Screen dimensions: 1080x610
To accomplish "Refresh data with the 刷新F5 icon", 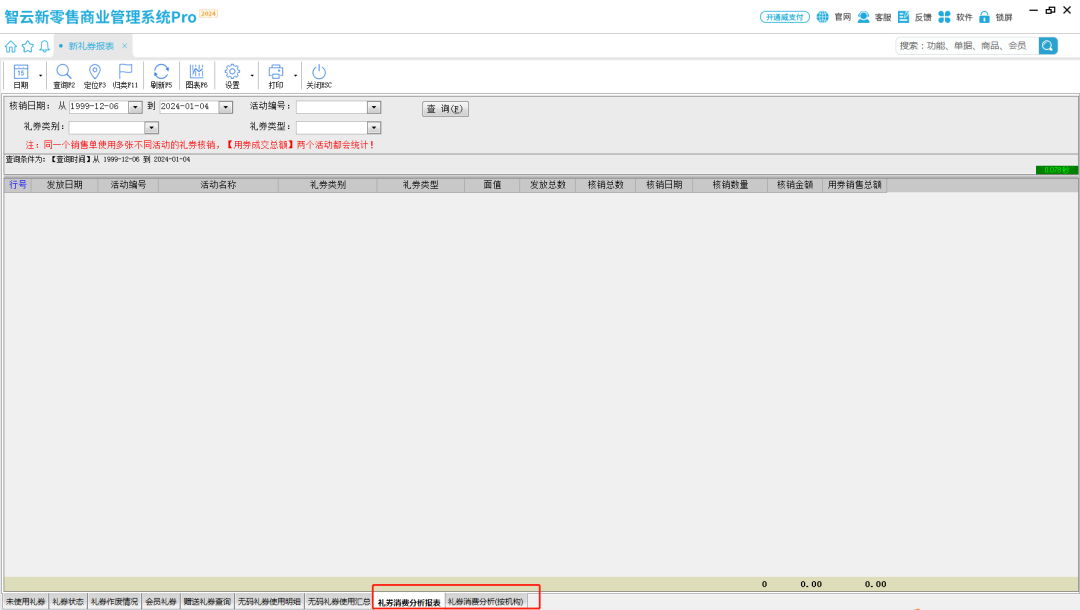I will click(x=161, y=73).
